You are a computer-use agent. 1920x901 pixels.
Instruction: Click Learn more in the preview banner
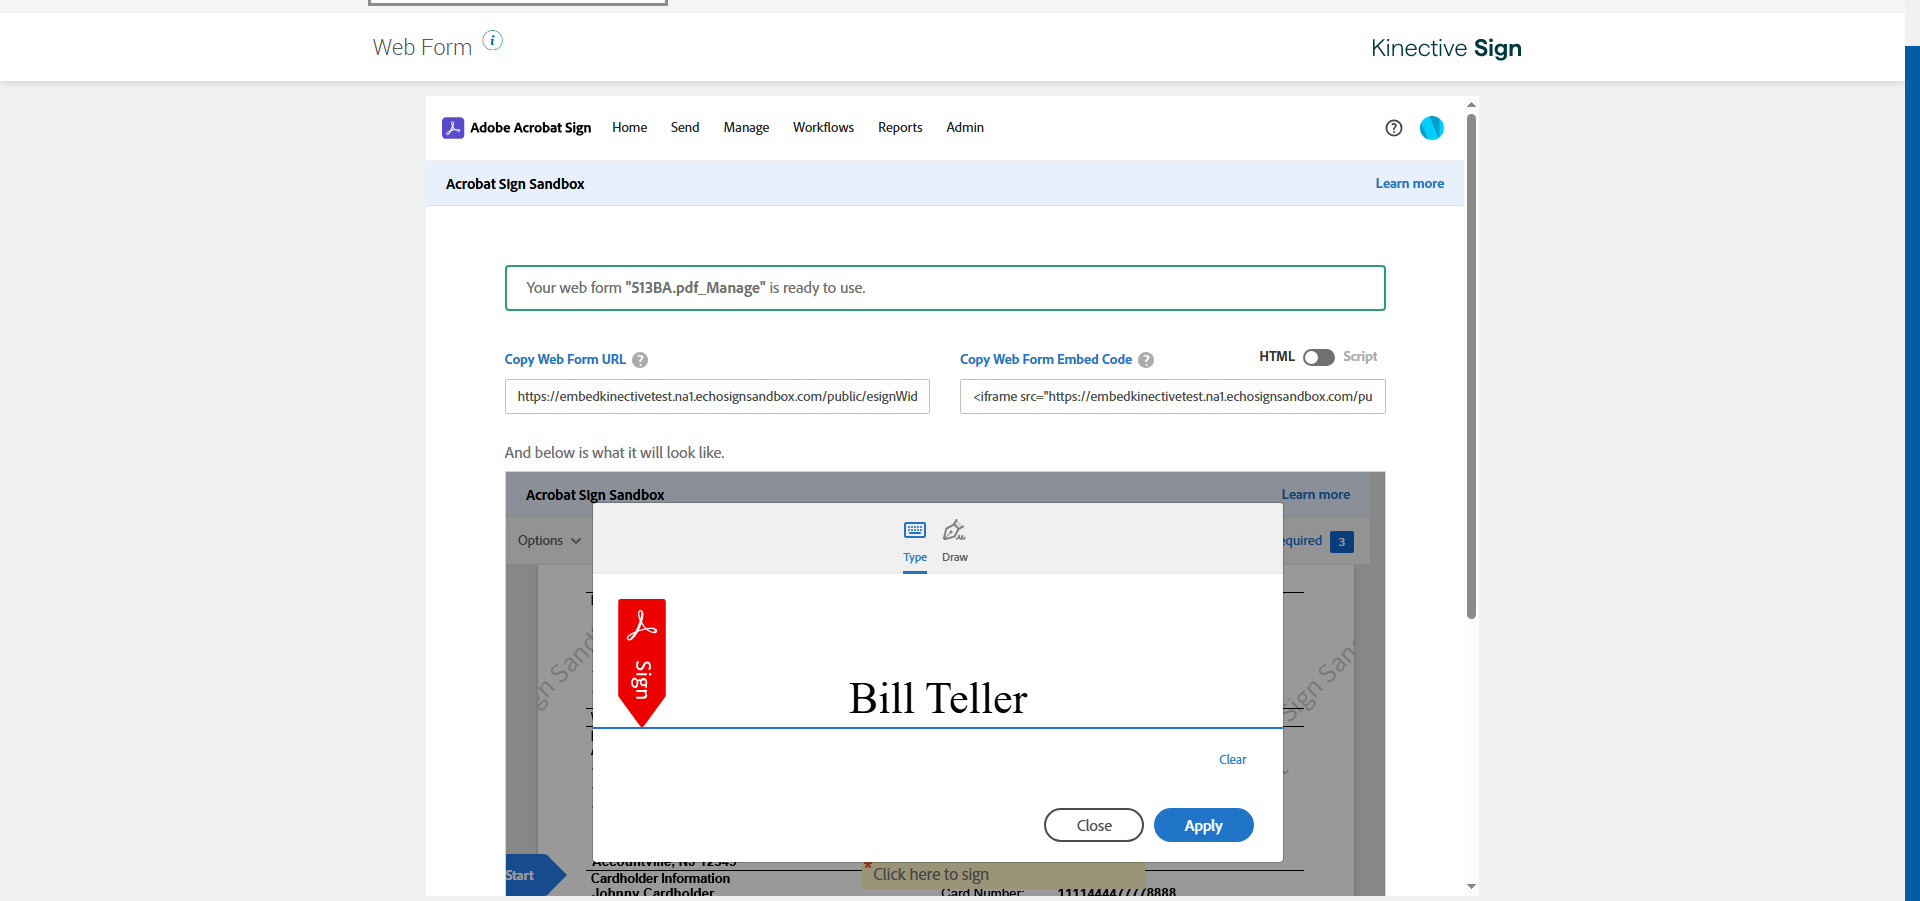(x=1316, y=495)
